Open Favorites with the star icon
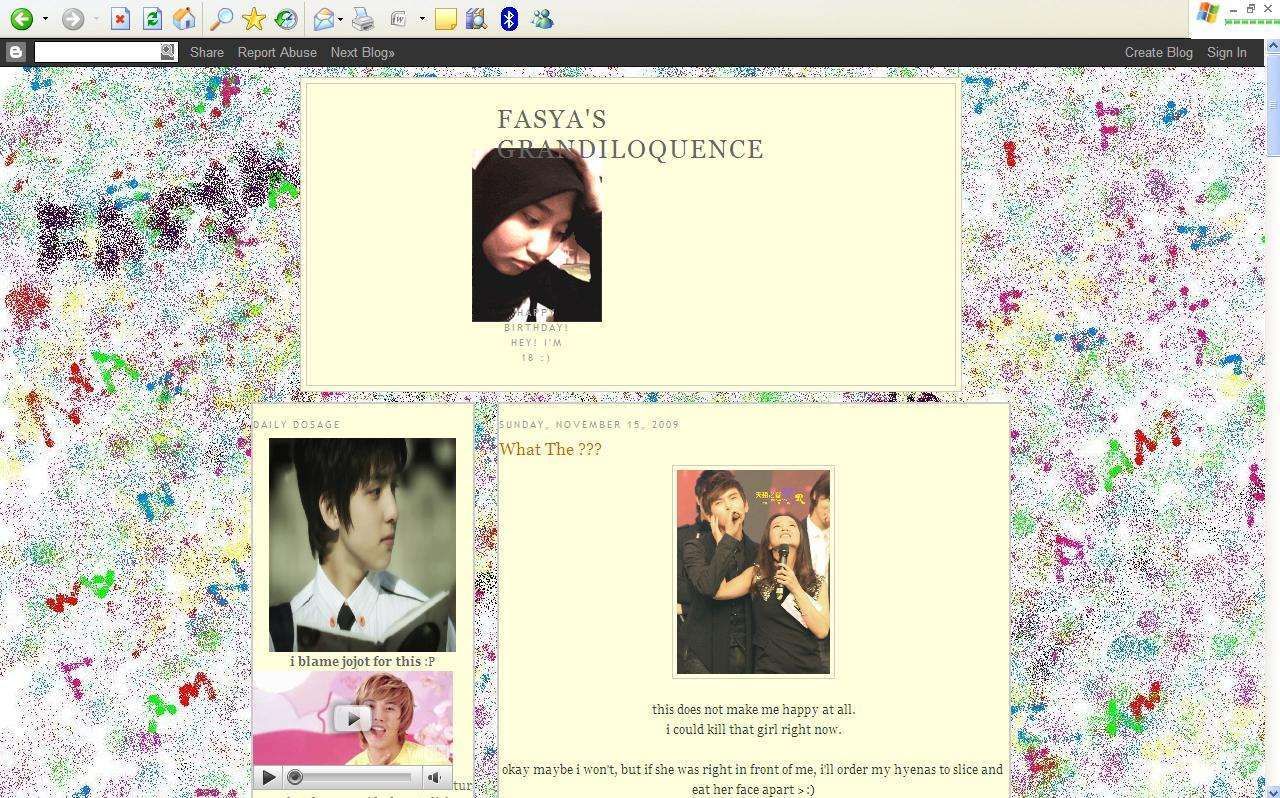 point(254,19)
